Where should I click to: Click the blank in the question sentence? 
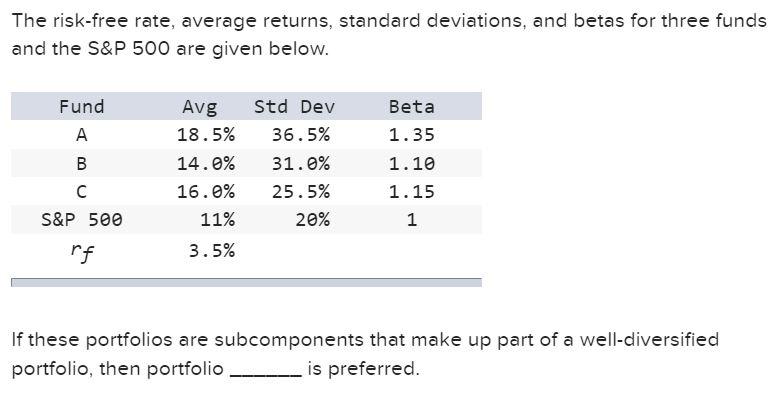265,369
